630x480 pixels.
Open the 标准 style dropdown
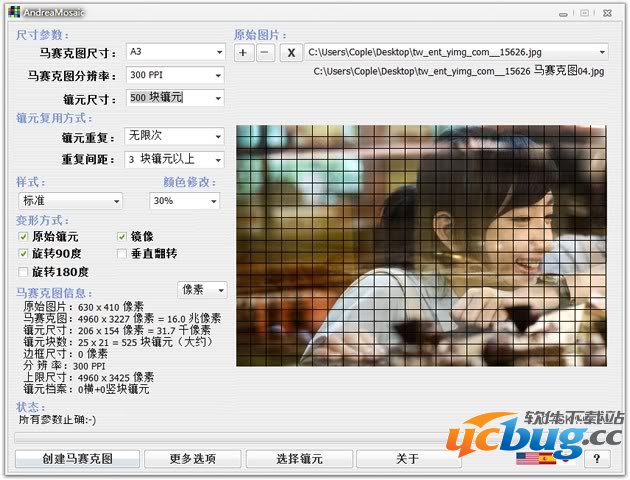pos(70,201)
